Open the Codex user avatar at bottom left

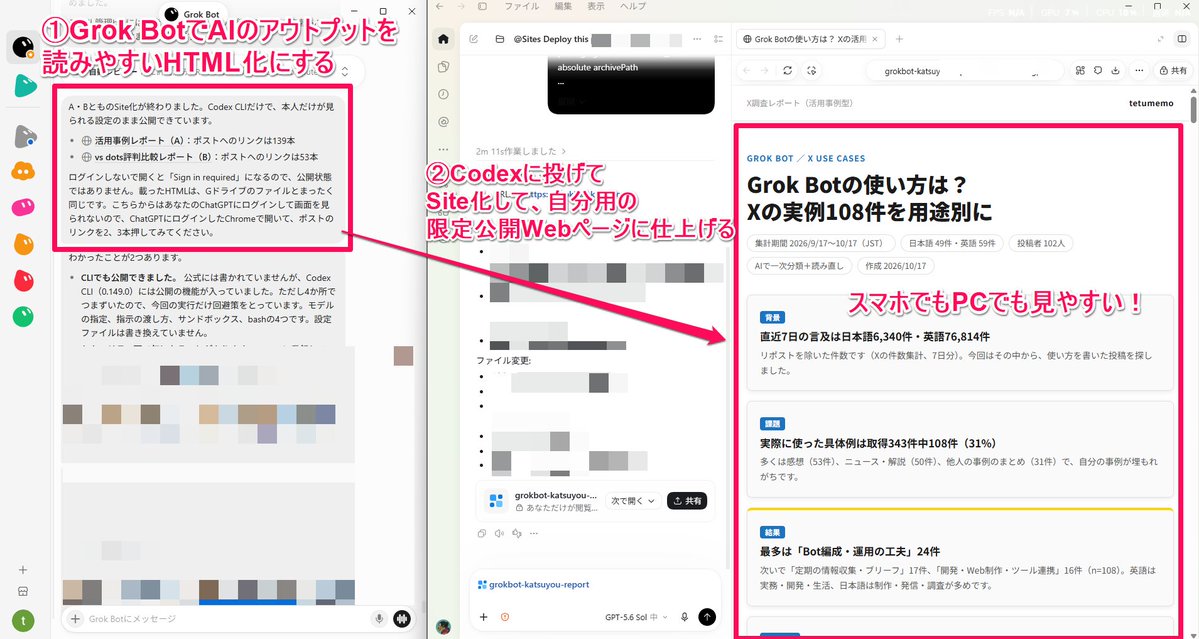coord(444,627)
